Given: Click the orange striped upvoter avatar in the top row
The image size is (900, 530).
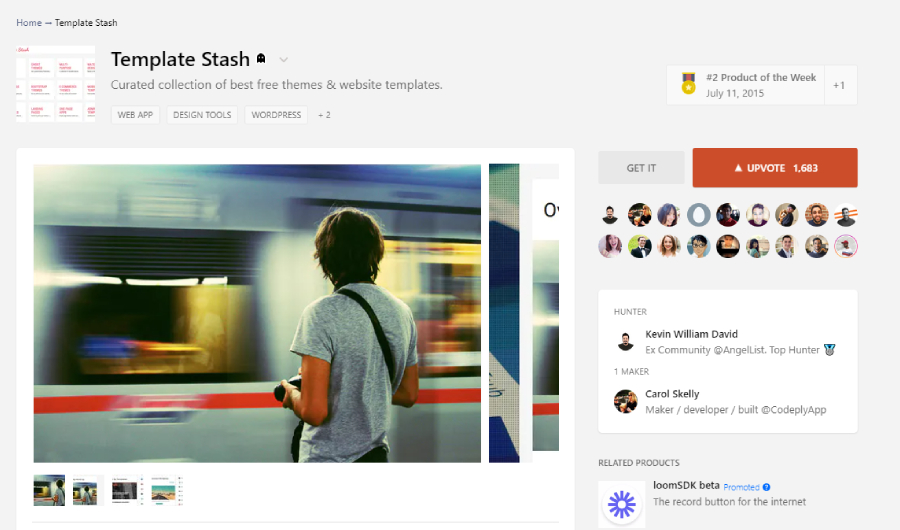Looking at the screenshot, I should pos(846,215).
